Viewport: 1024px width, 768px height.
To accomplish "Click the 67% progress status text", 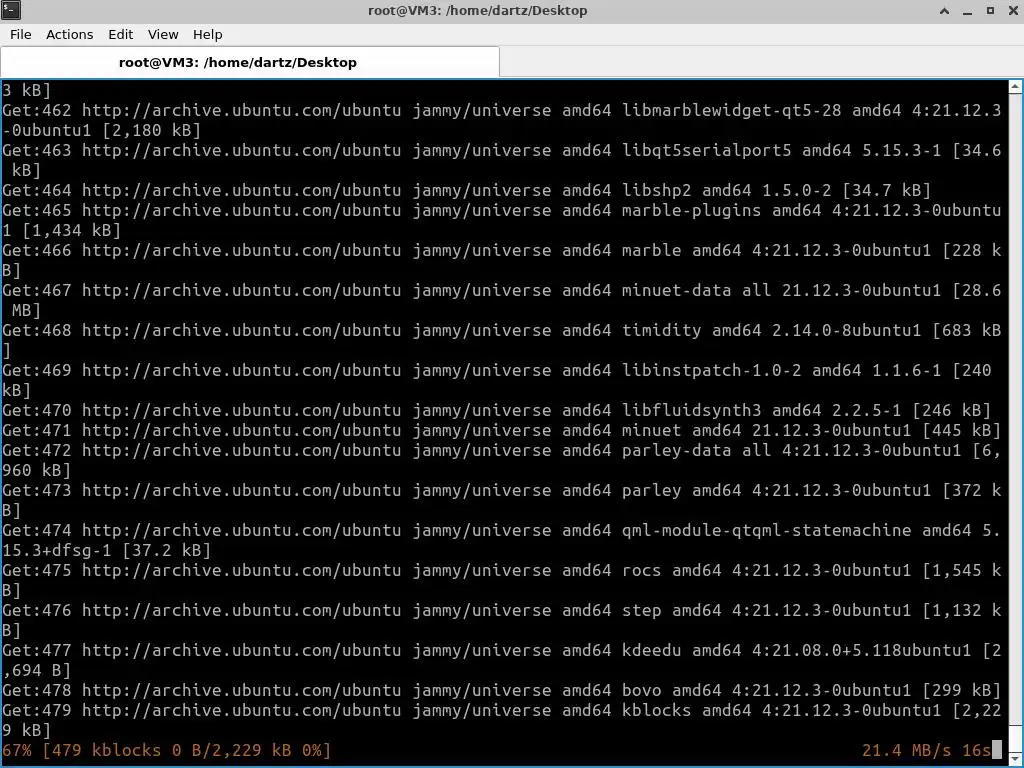I will [x=167, y=750].
